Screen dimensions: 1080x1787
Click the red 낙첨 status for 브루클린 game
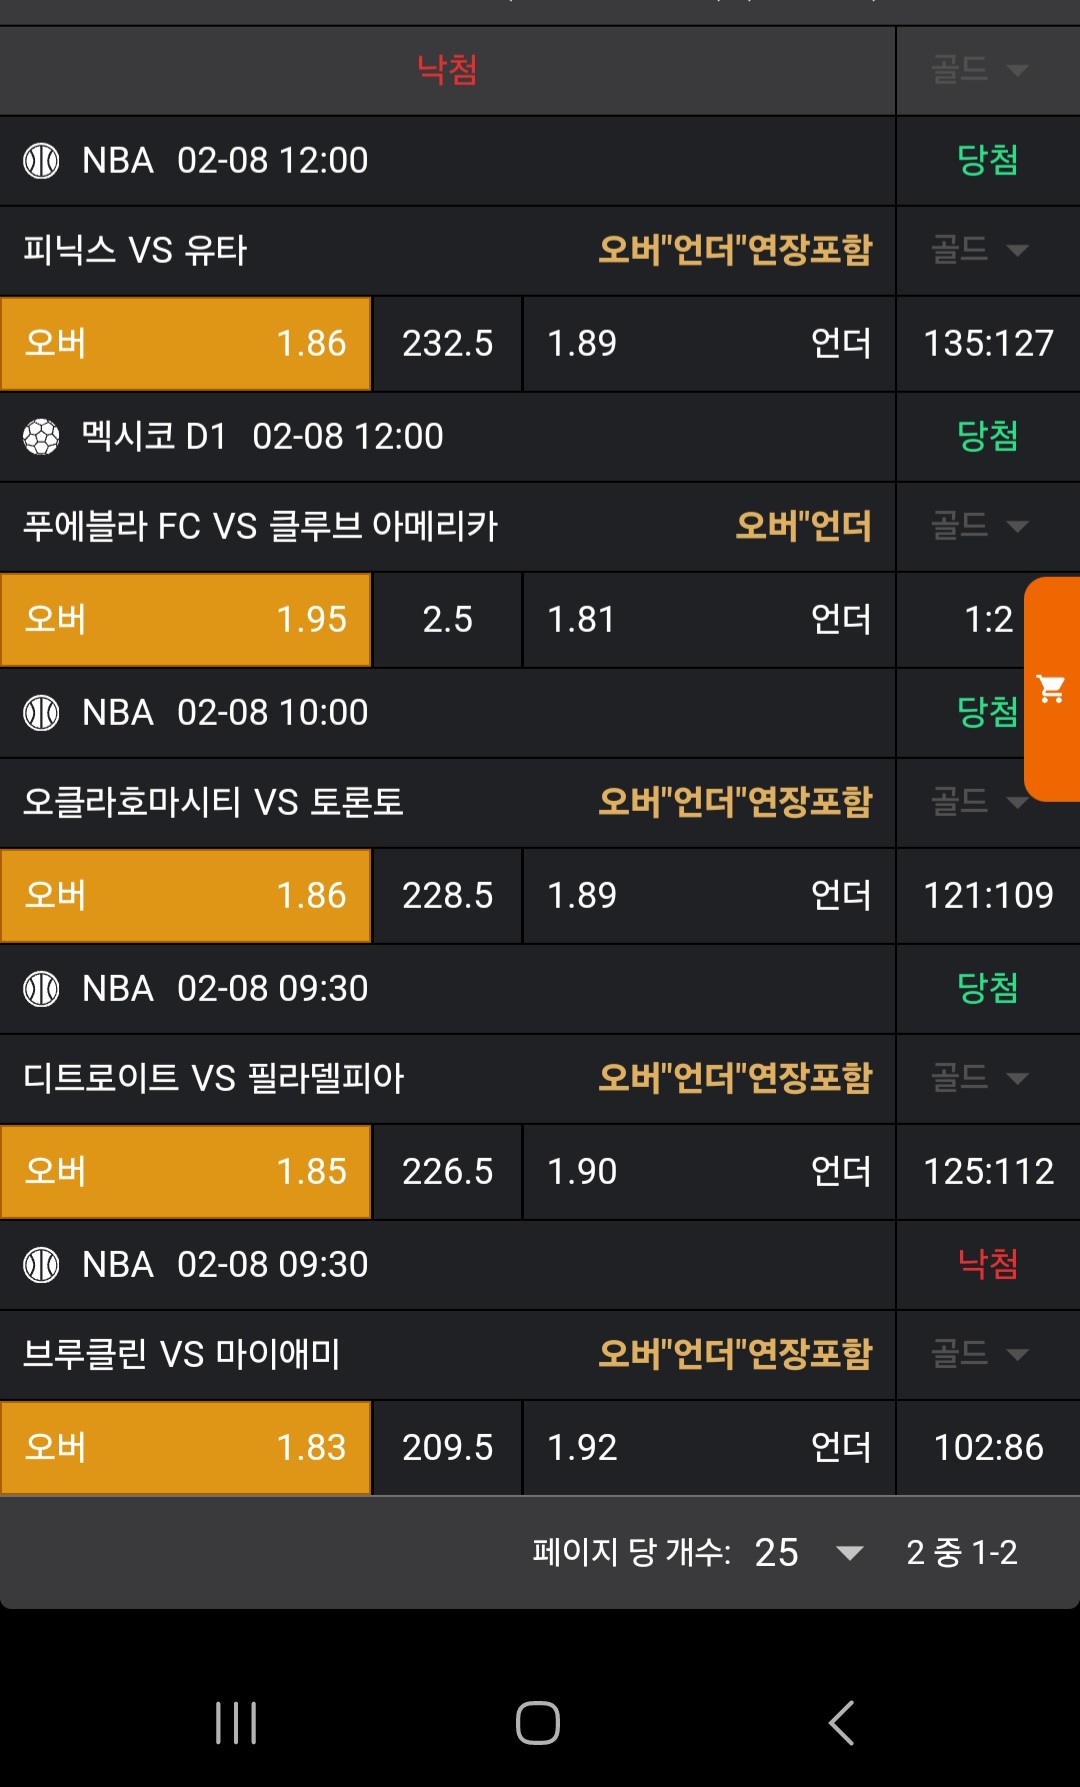click(987, 1265)
